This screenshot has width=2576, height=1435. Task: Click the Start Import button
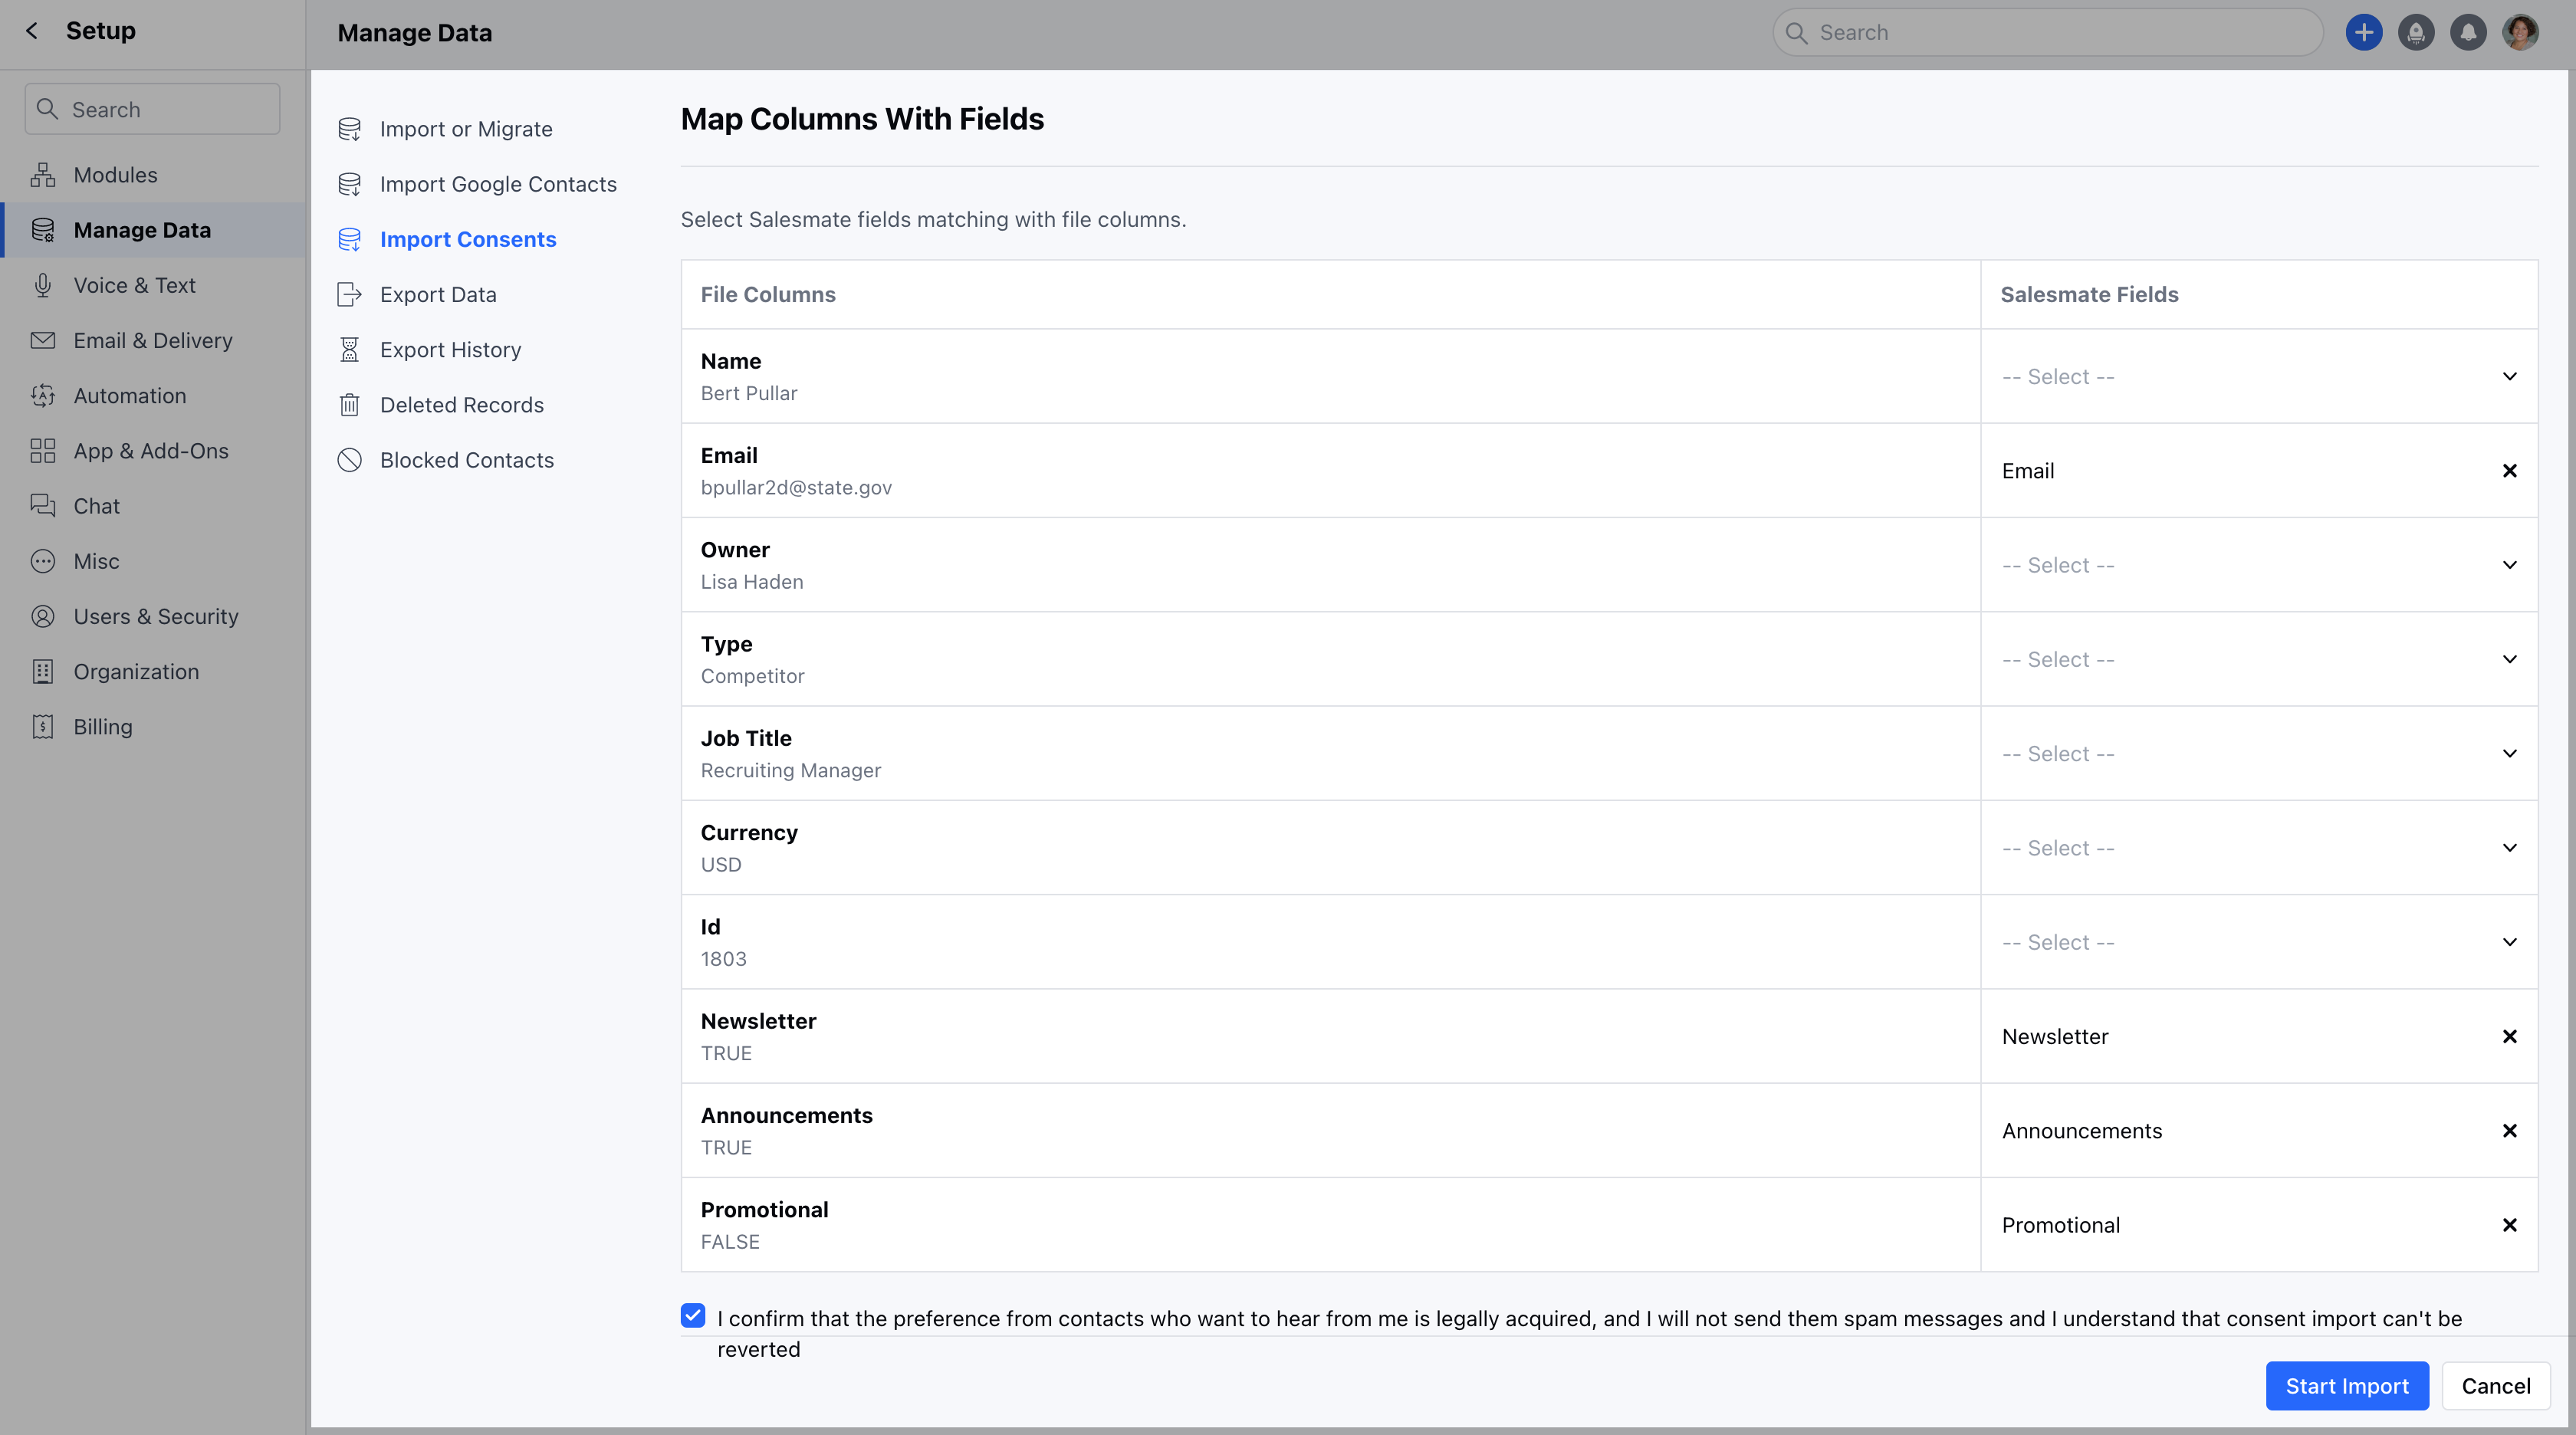point(2347,1386)
